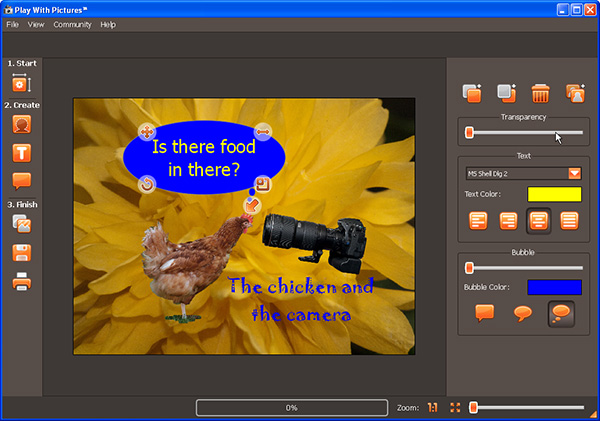
Task: Select the add person cutout tool
Action: tap(22, 126)
